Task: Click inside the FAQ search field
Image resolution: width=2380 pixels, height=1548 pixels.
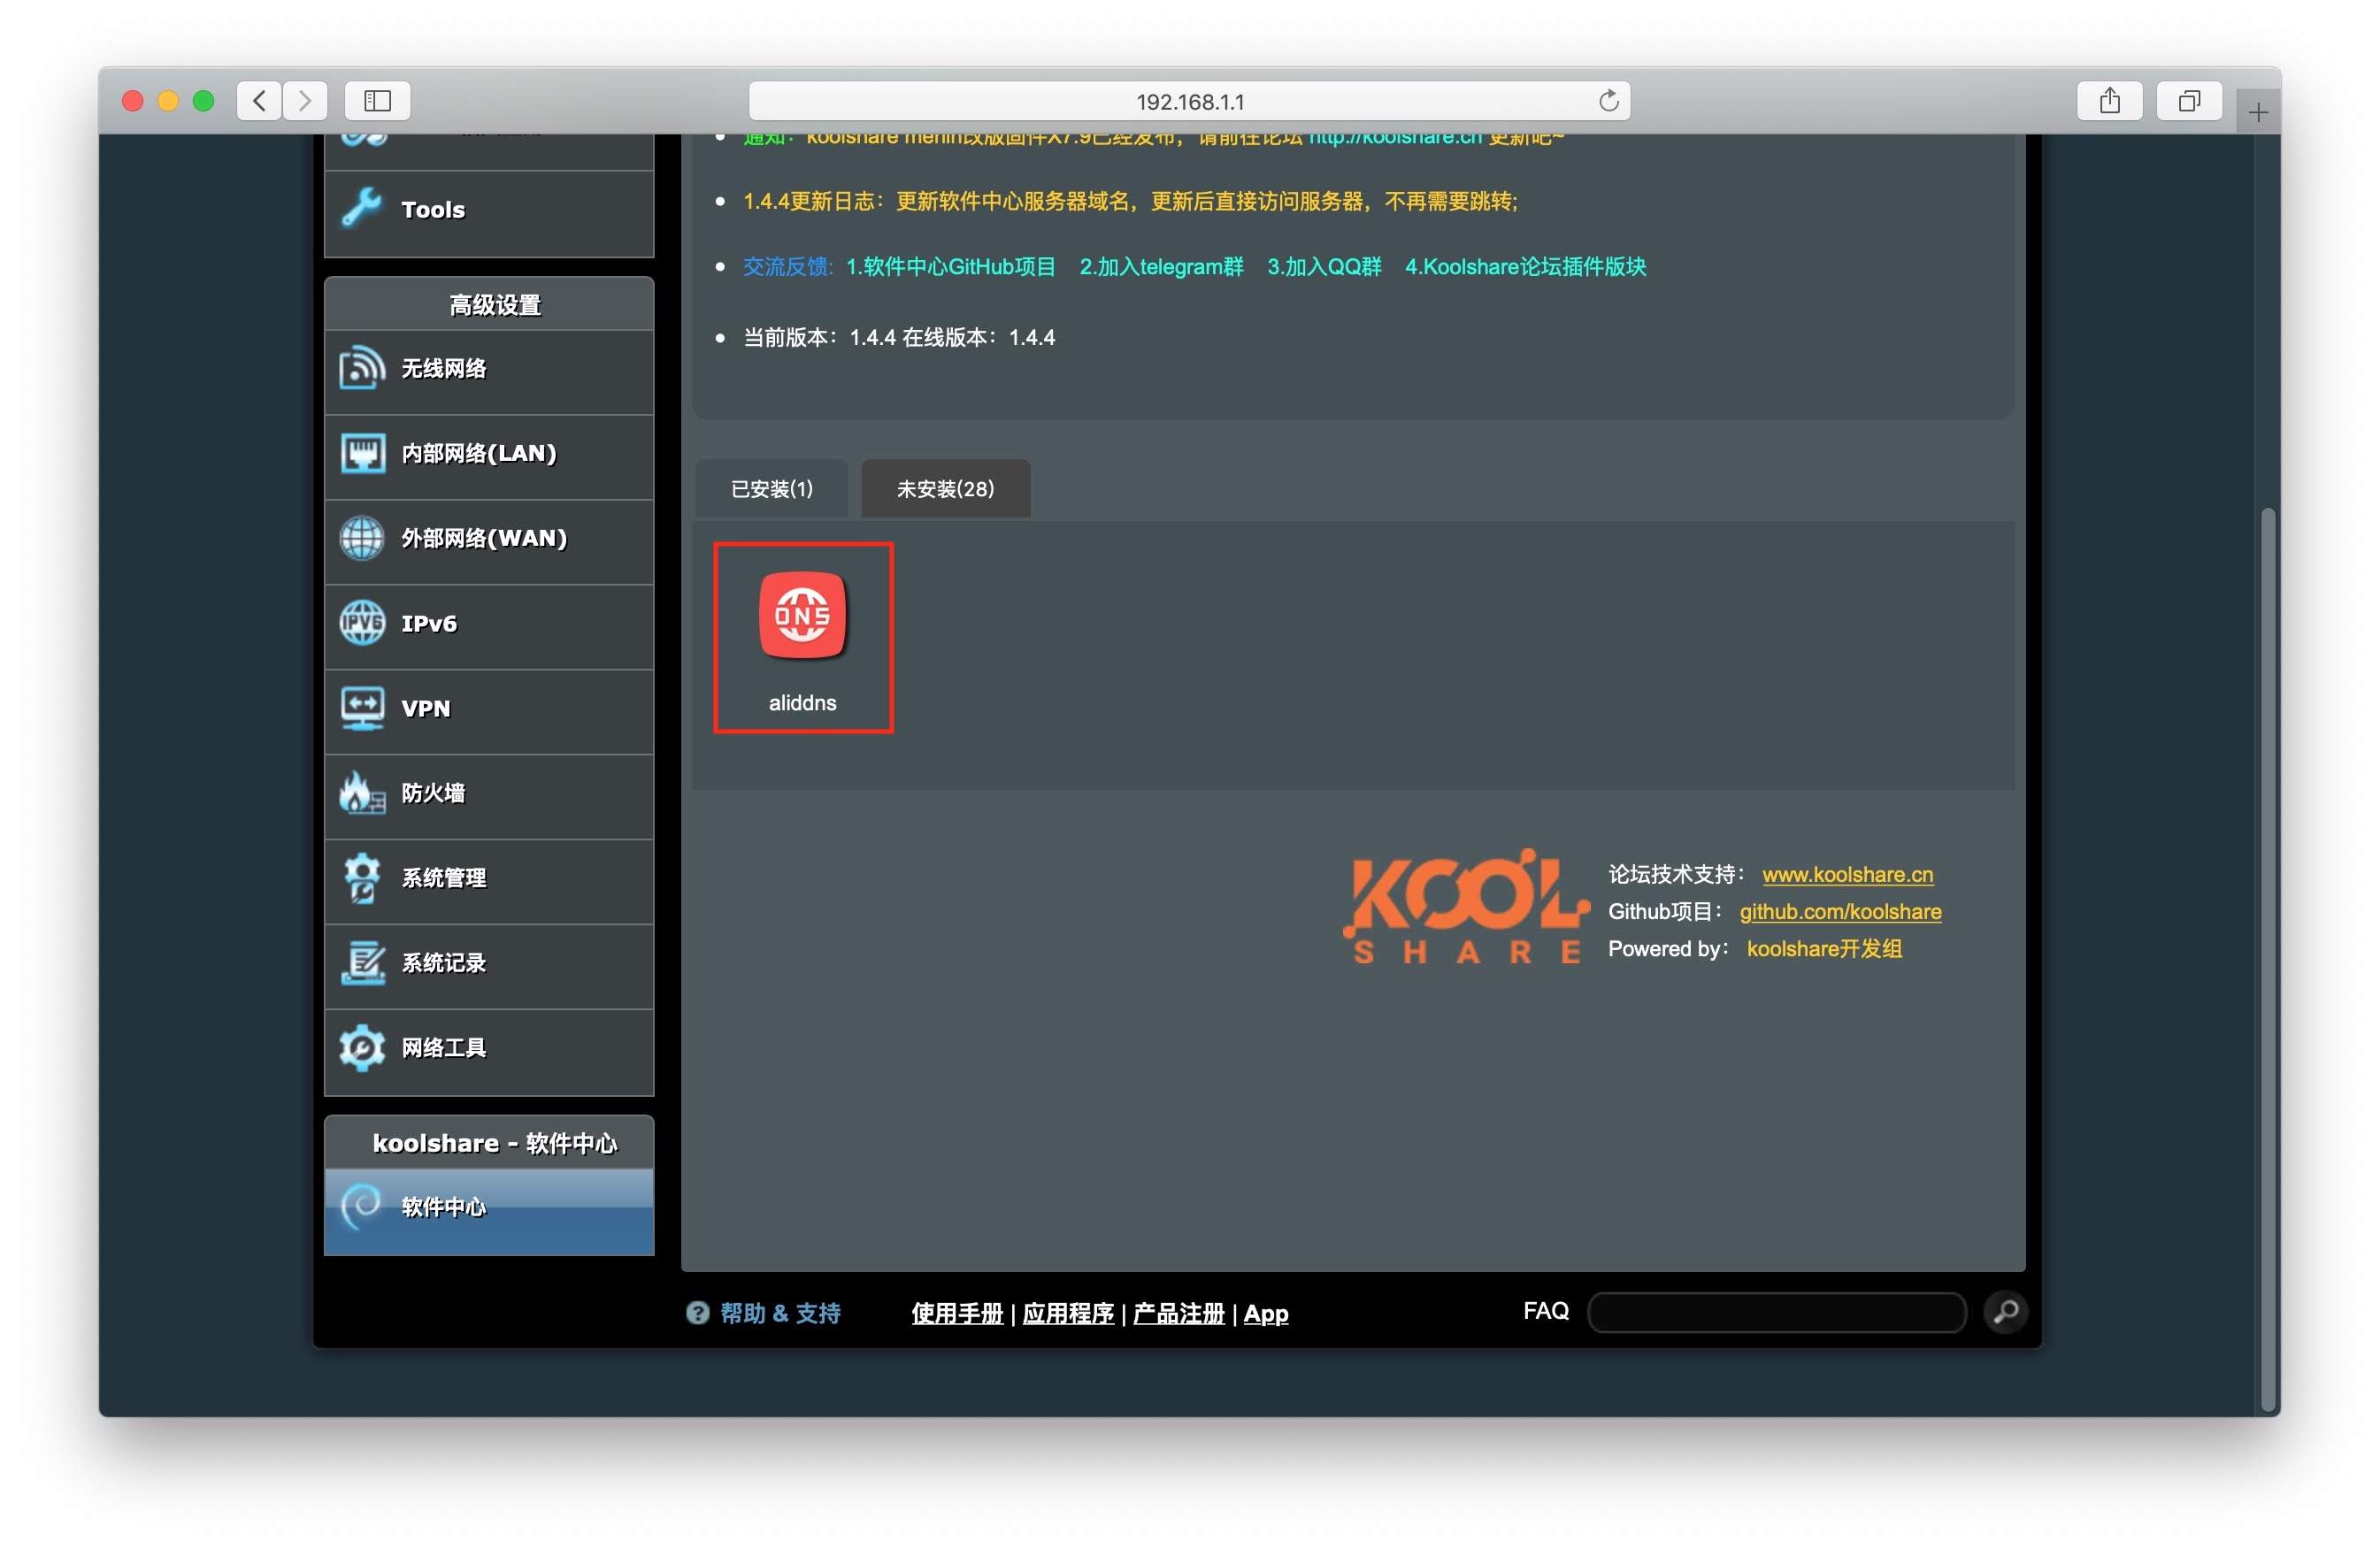Action: click(1776, 1312)
